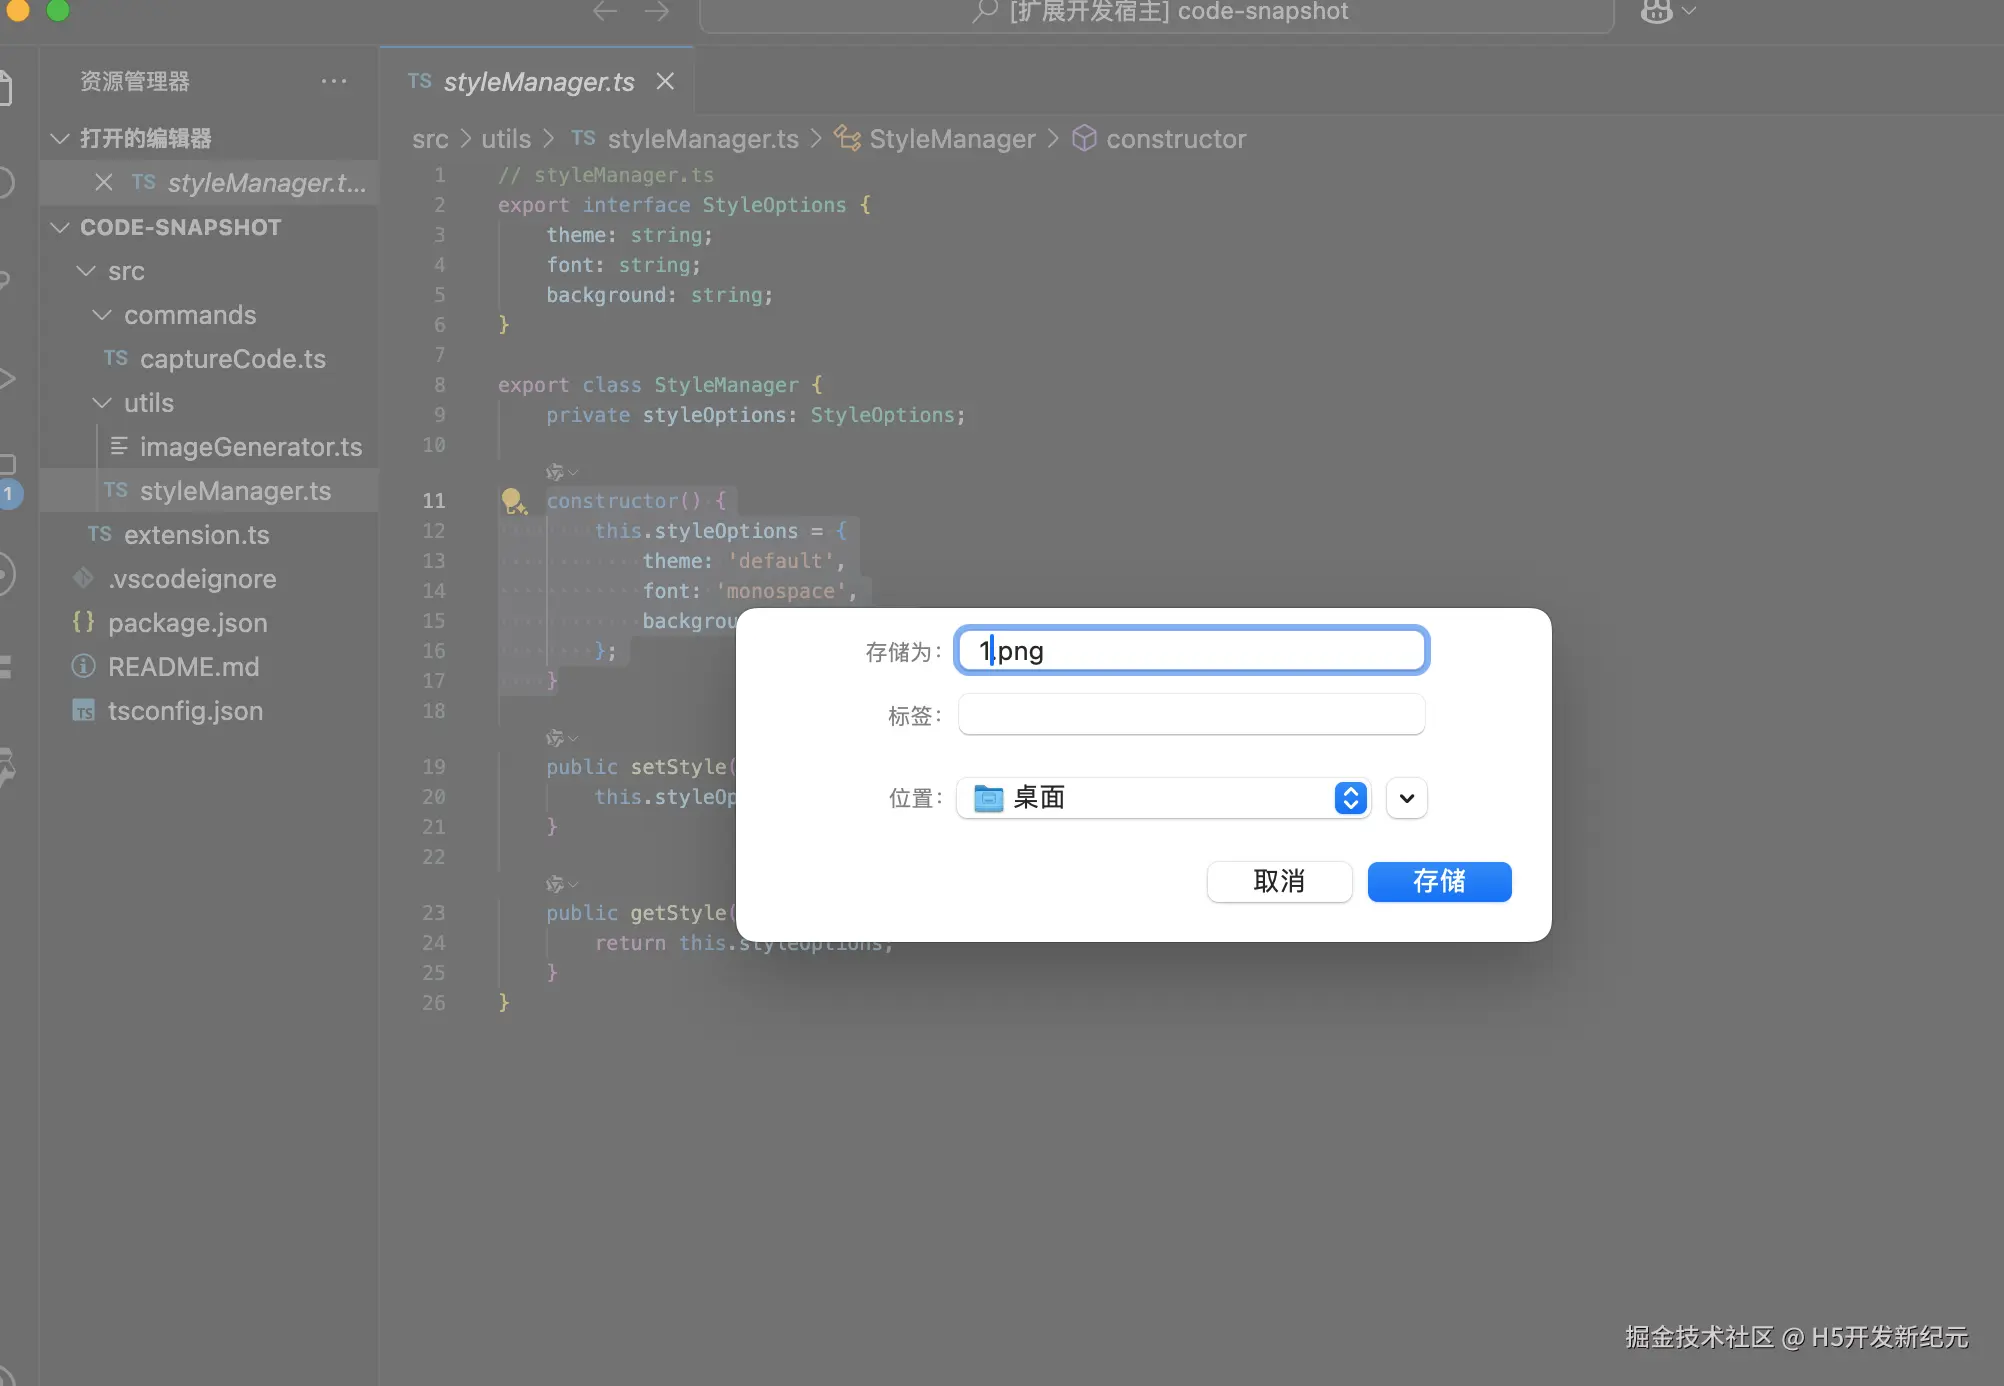Open package.json in the file tree
The width and height of the screenshot is (2004, 1386).
click(x=209, y=623)
